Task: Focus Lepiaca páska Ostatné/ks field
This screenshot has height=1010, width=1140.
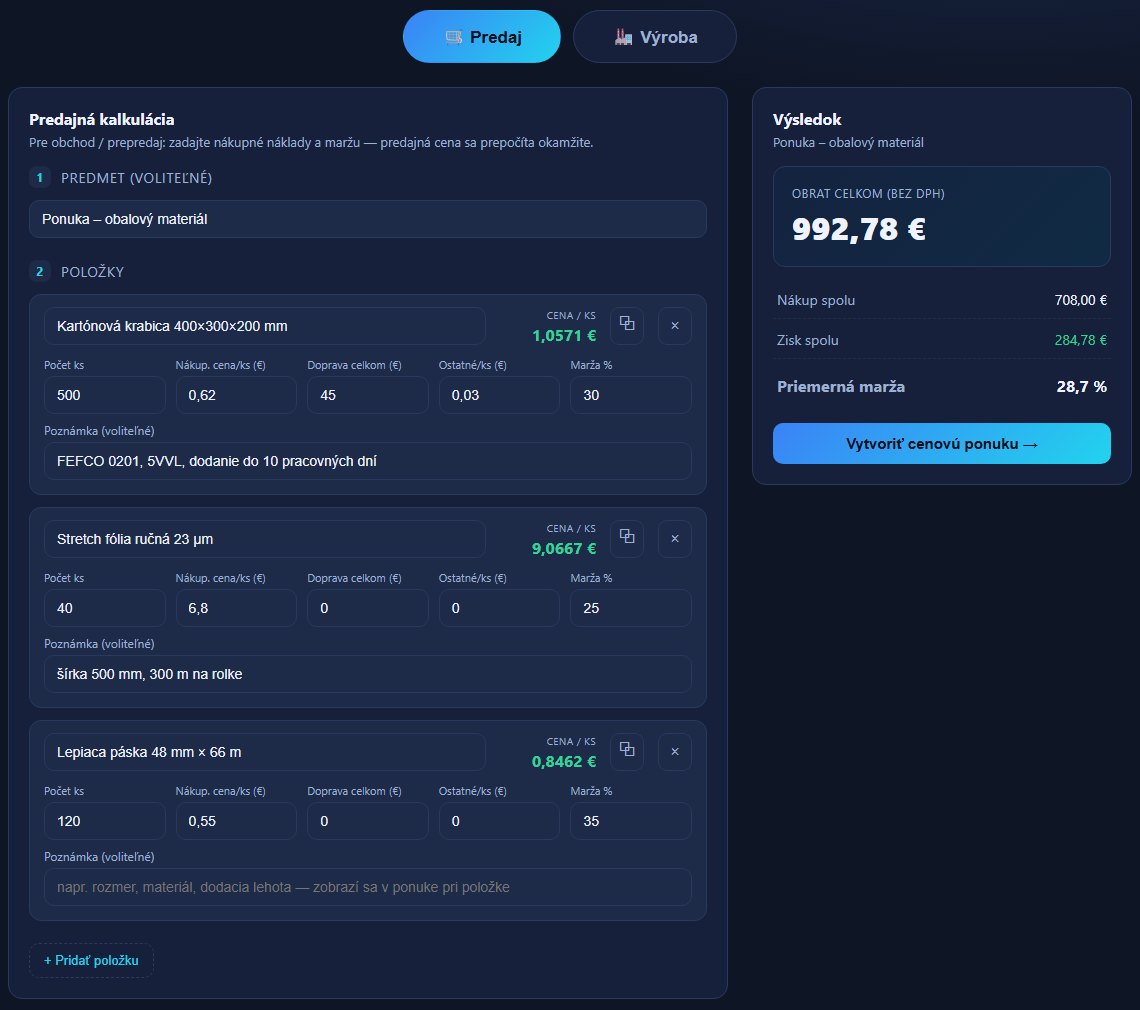Action: pos(499,821)
